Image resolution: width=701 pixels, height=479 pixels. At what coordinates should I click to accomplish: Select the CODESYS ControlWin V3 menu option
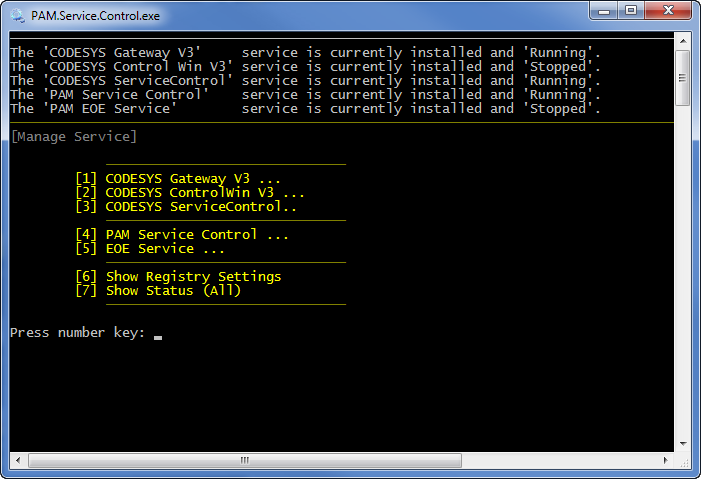(190, 193)
